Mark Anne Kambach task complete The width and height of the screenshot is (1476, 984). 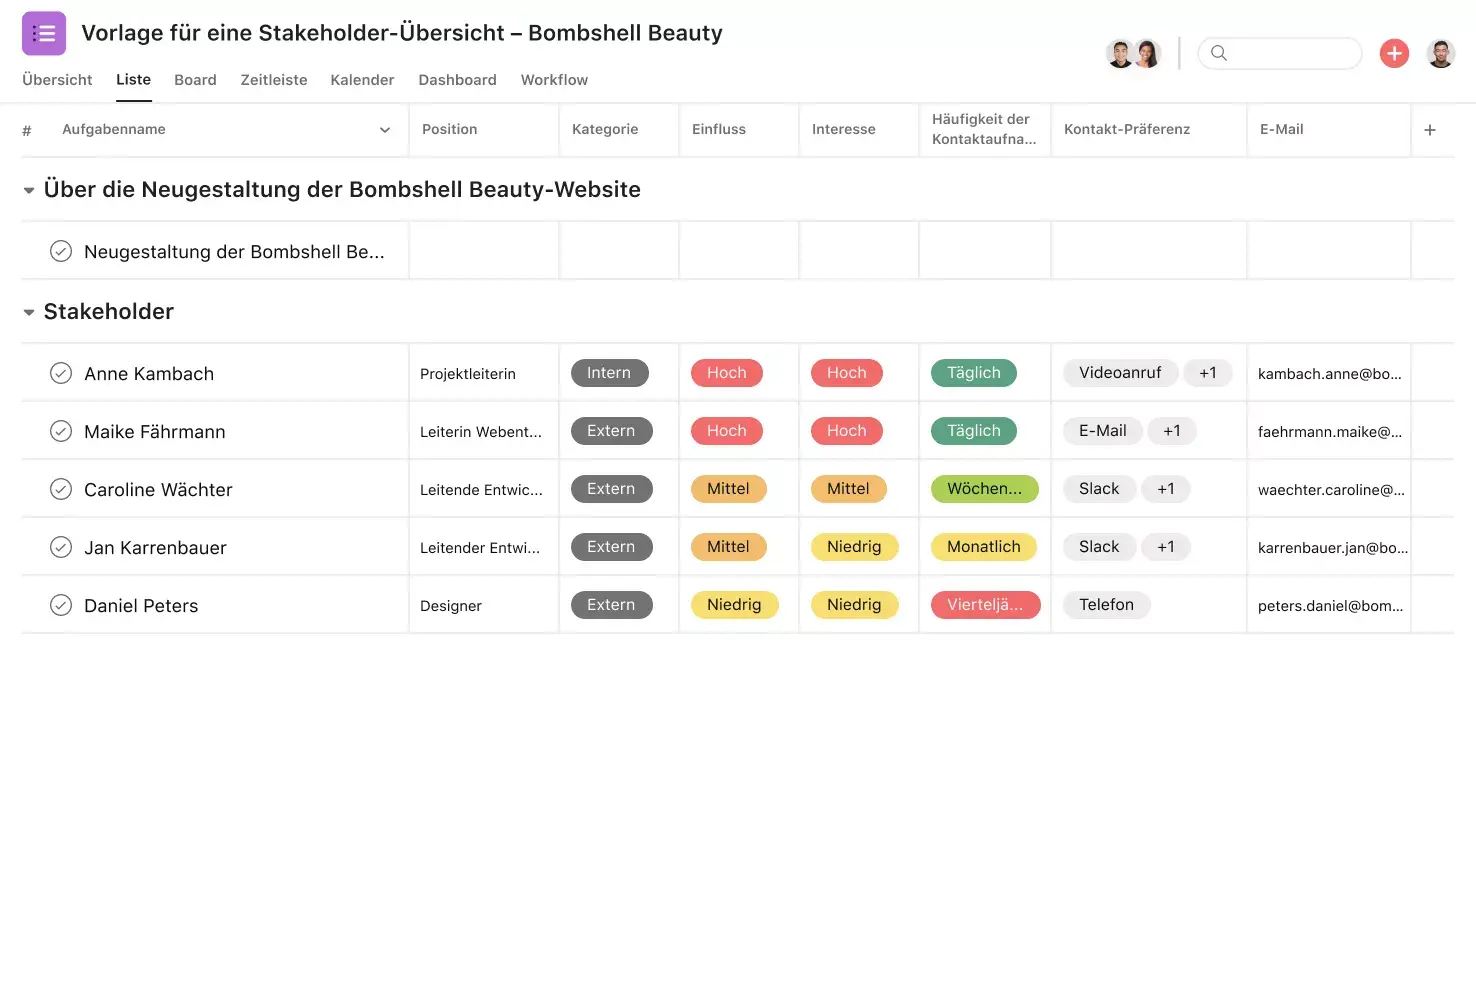pos(61,373)
